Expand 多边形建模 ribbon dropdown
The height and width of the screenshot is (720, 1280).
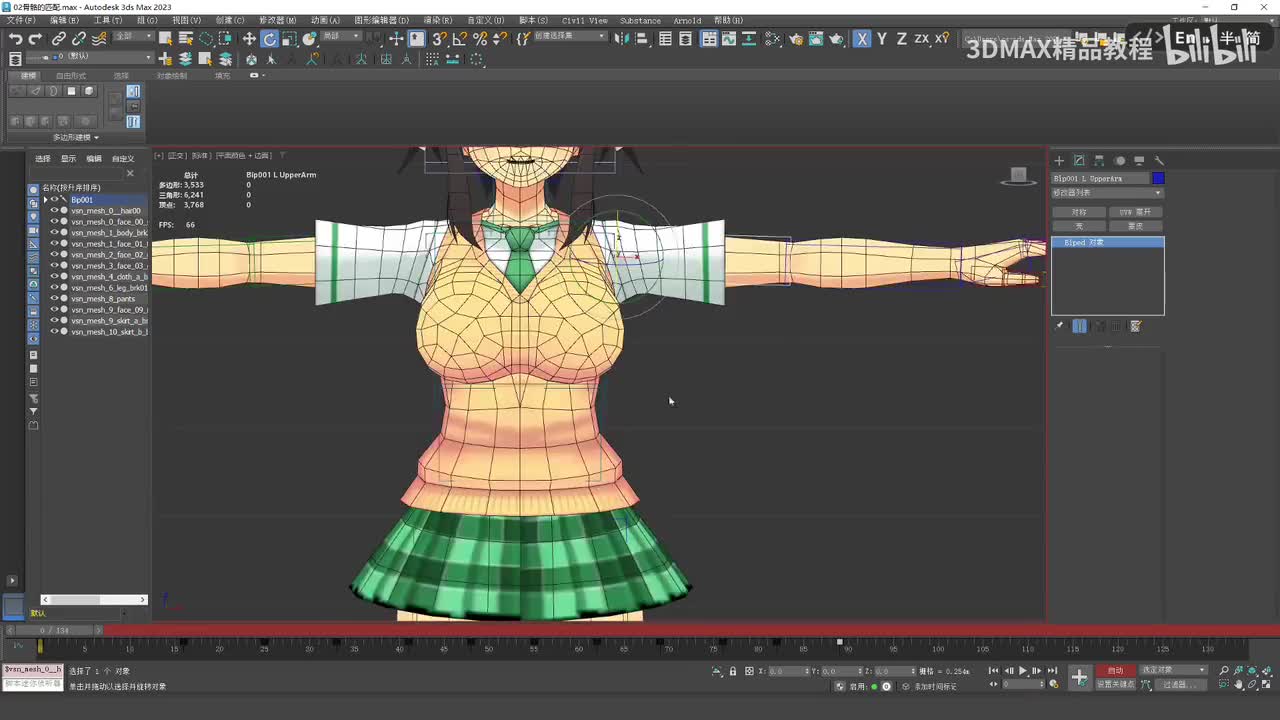point(76,137)
